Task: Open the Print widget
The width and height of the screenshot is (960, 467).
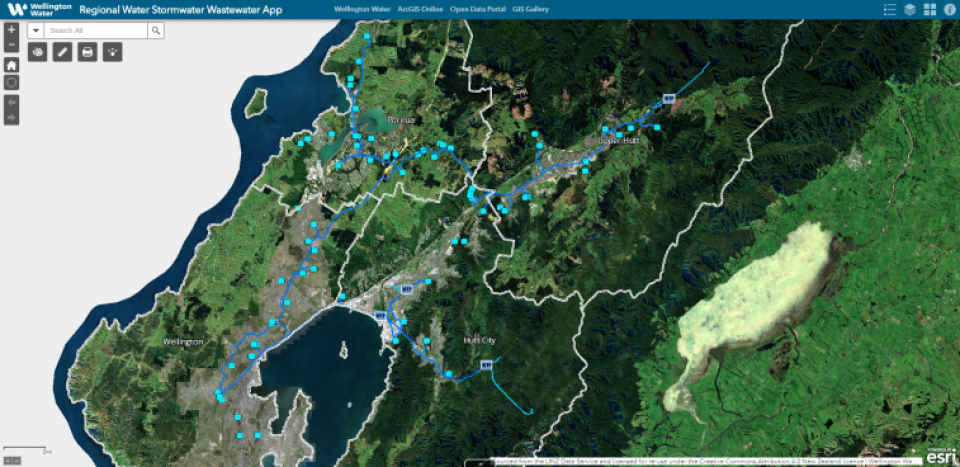Action: click(88, 52)
